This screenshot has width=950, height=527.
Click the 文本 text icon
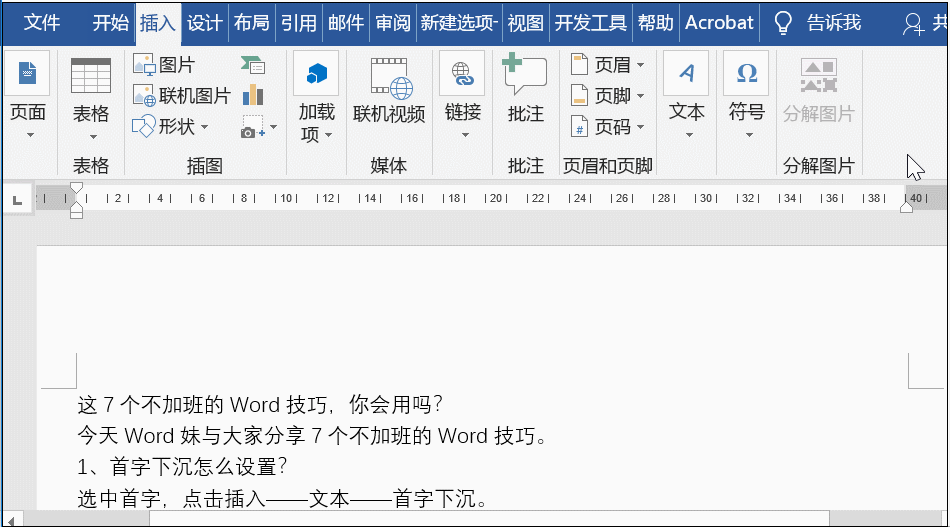coord(686,73)
